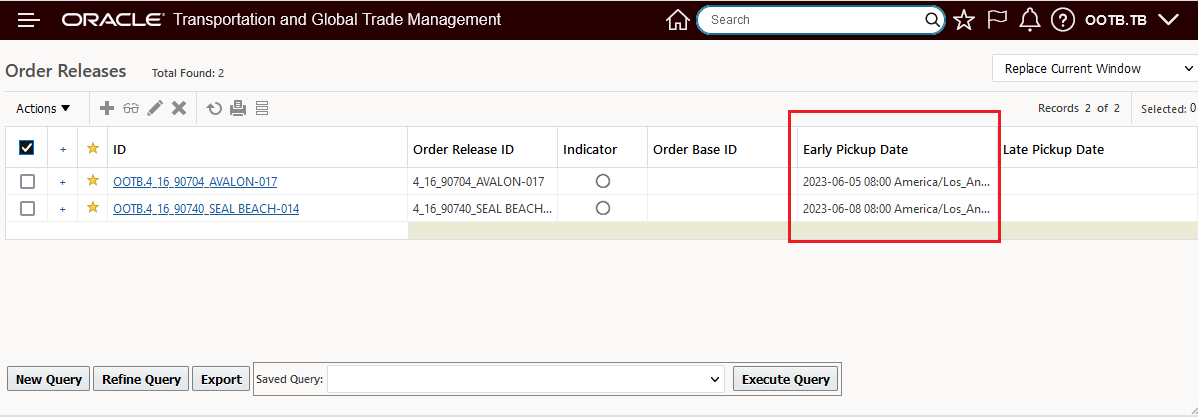Screen dimensions: 1198x417
Task: Click the Print toolbar icon
Action: tap(238, 108)
